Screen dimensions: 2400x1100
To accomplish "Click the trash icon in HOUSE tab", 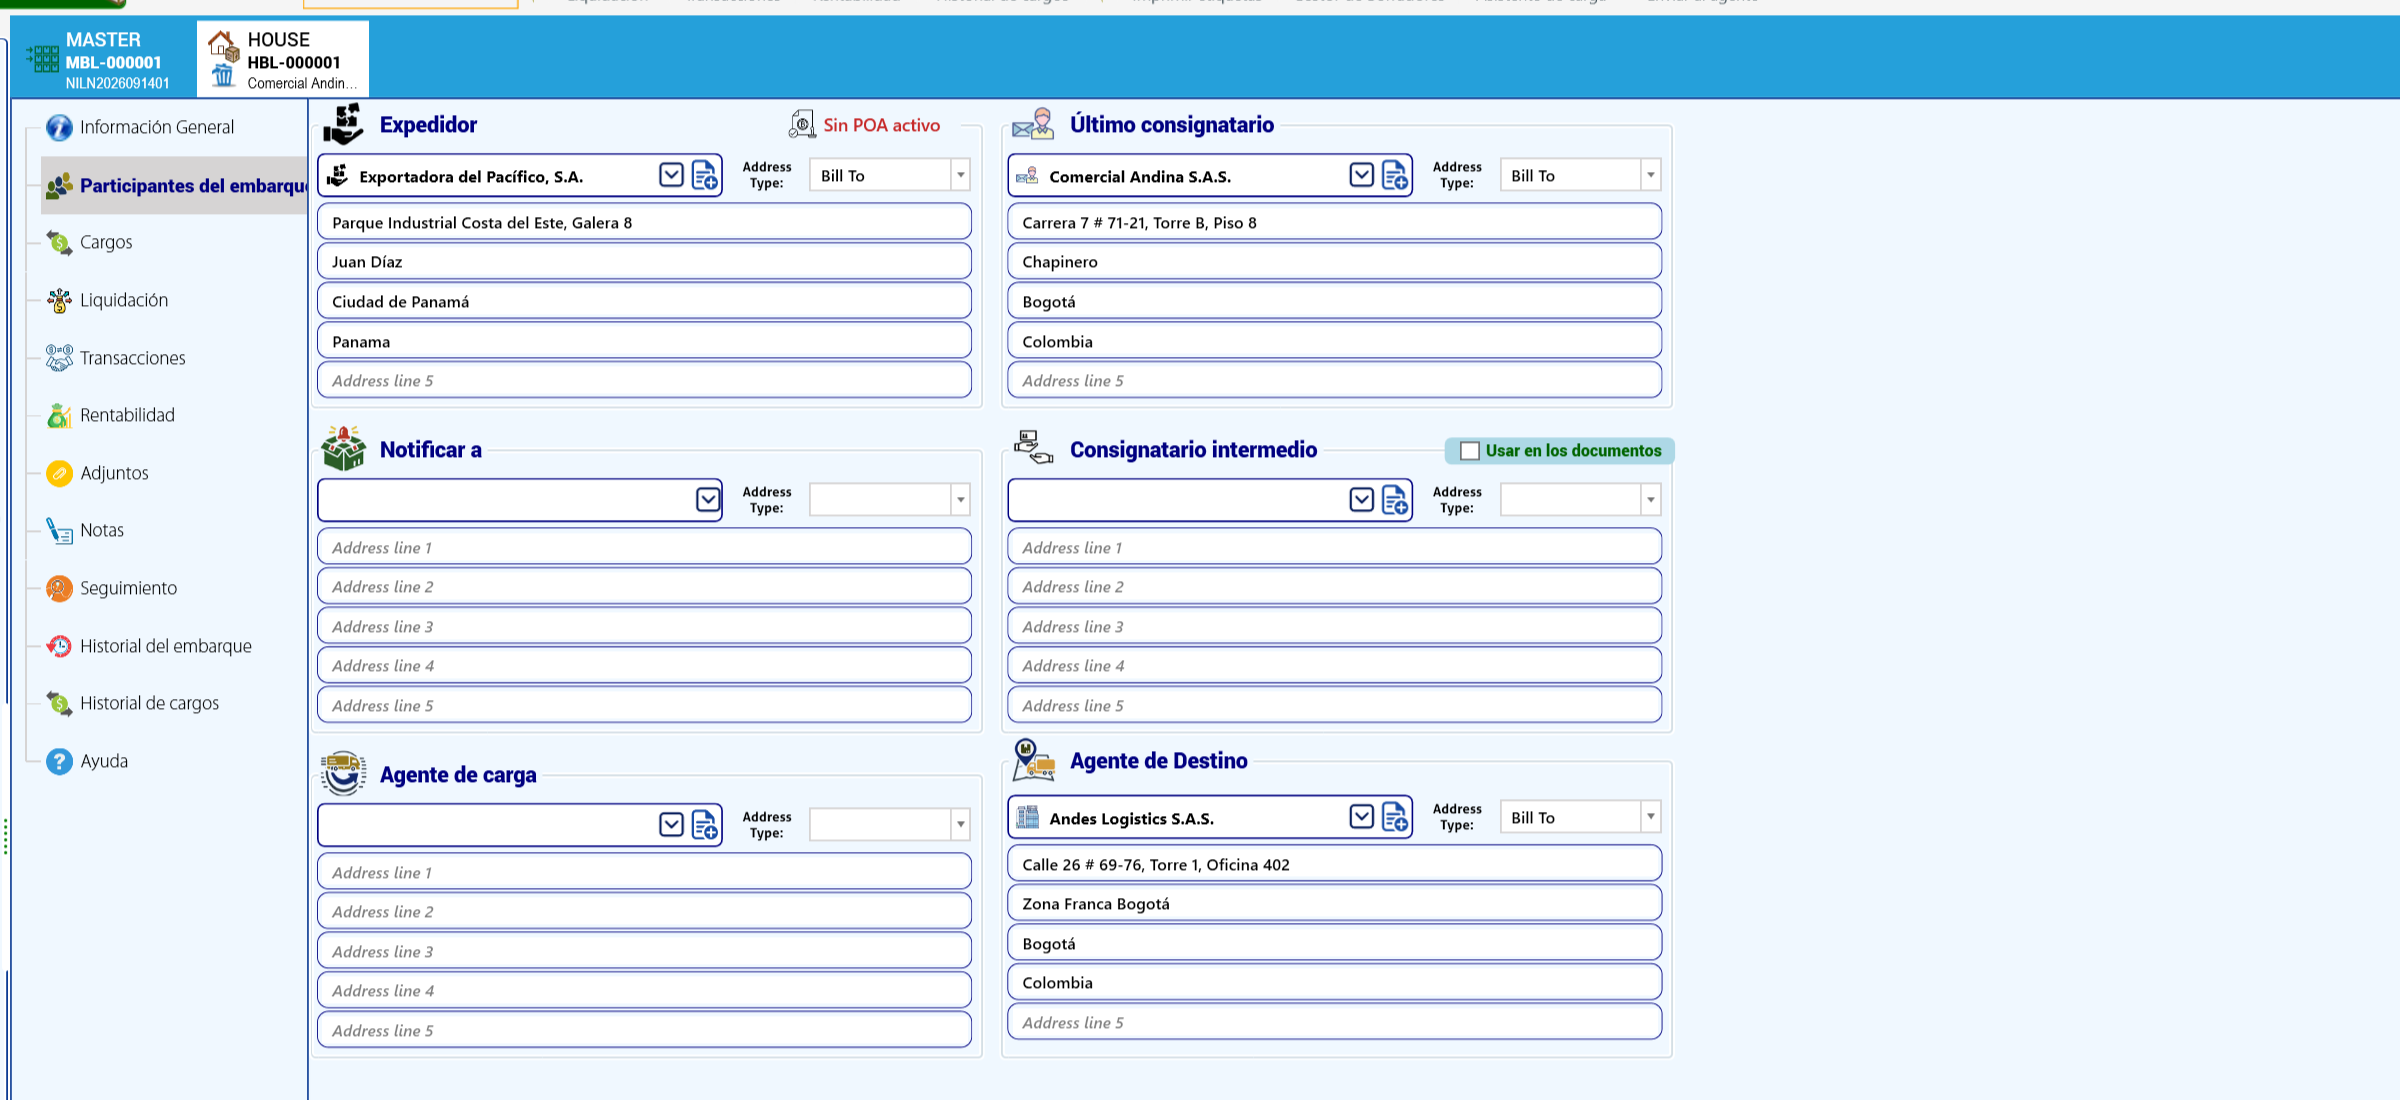I will (x=223, y=76).
